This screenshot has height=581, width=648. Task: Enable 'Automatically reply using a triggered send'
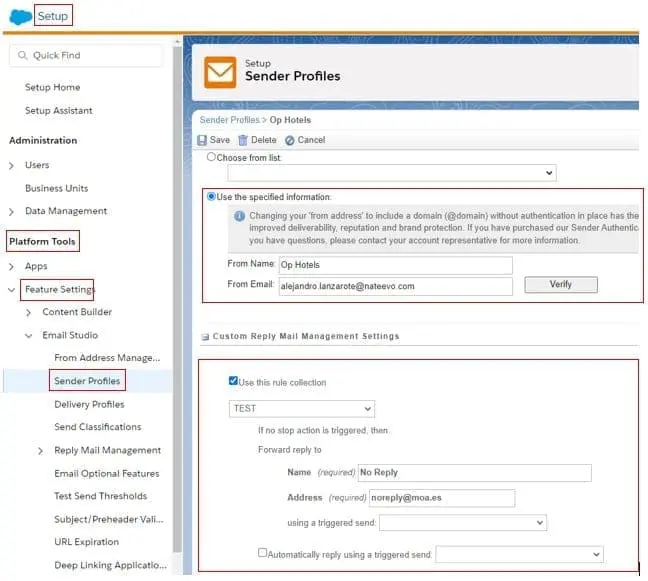pos(263,552)
